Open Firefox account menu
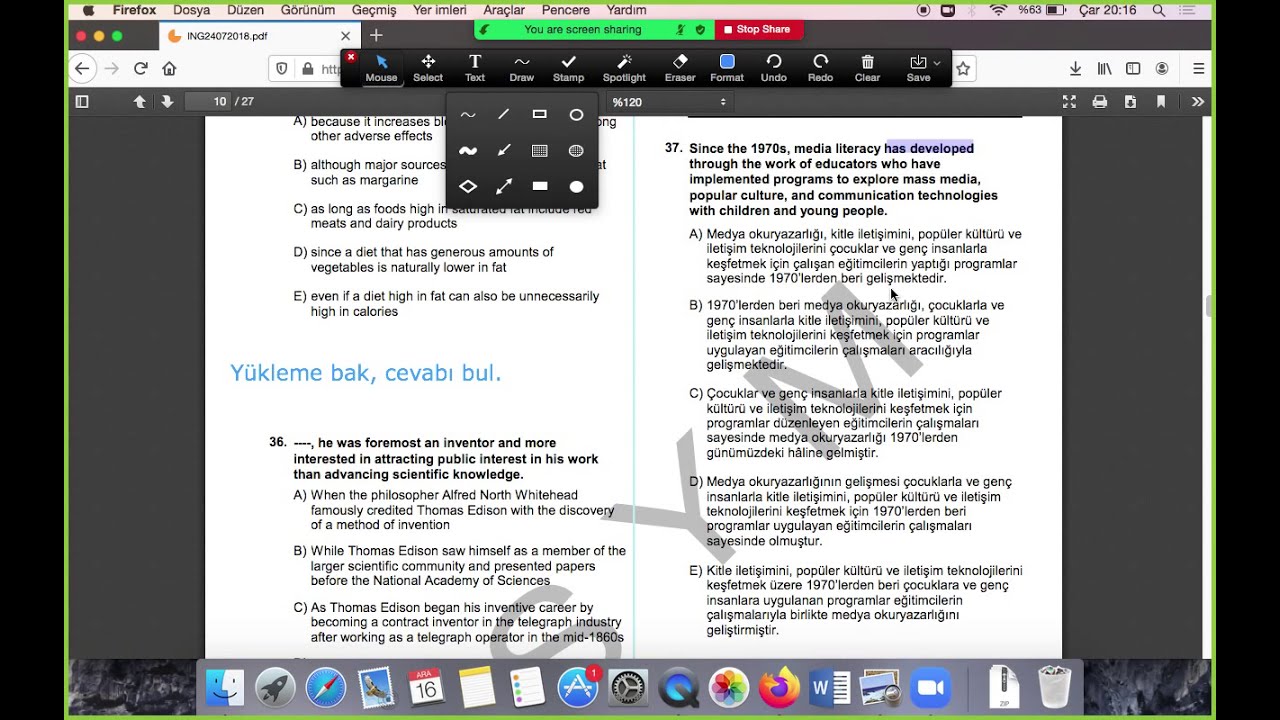Screen dimensions: 1280x720 pyautogui.click(x=1162, y=69)
